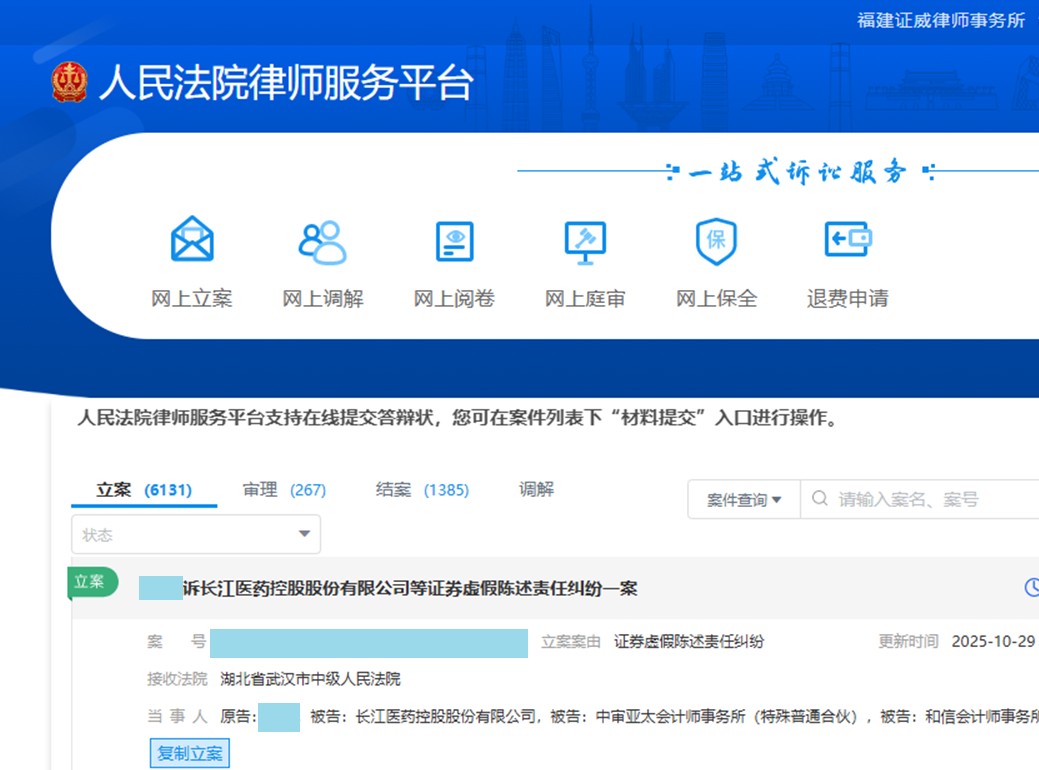The height and width of the screenshot is (770, 1039).
Task: Expand the 状态 dropdown
Action: 196,534
